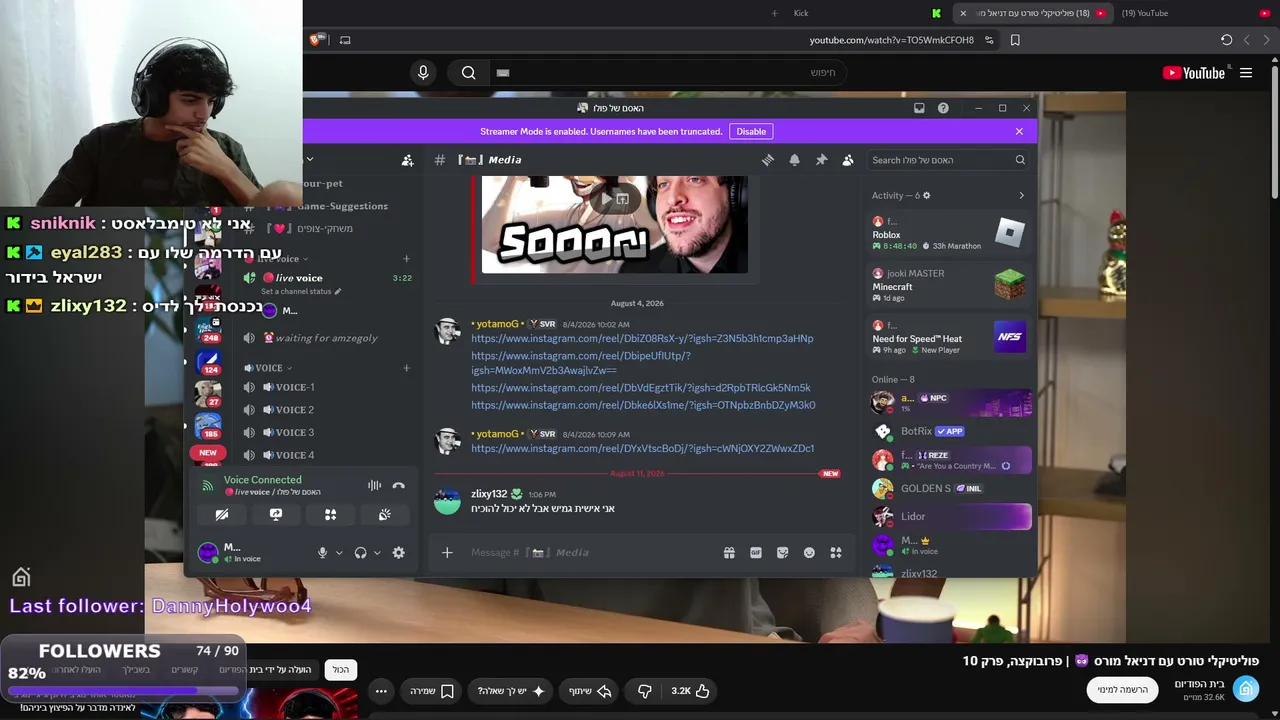Join the waiting for amzegoly channel
Image resolution: width=1280 pixels, height=720 pixels.
pos(326,338)
